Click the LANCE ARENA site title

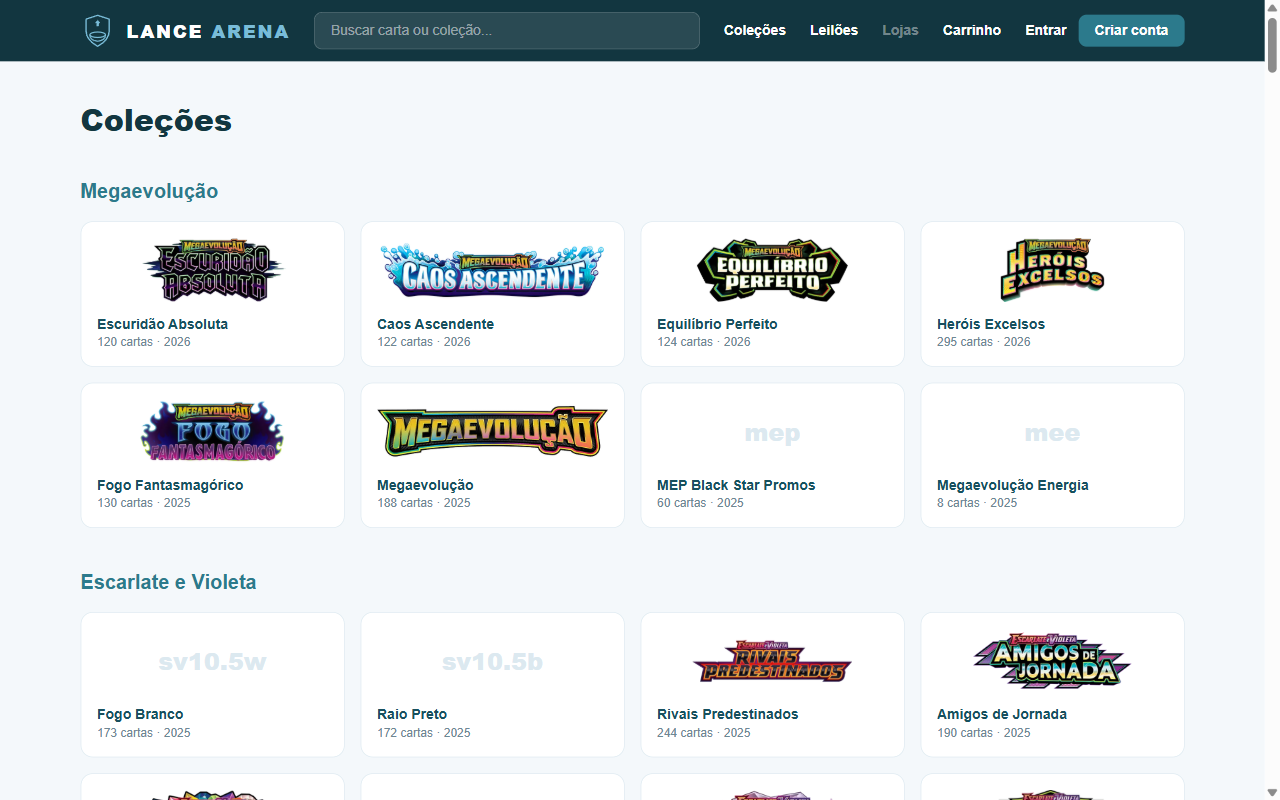[208, 31]
